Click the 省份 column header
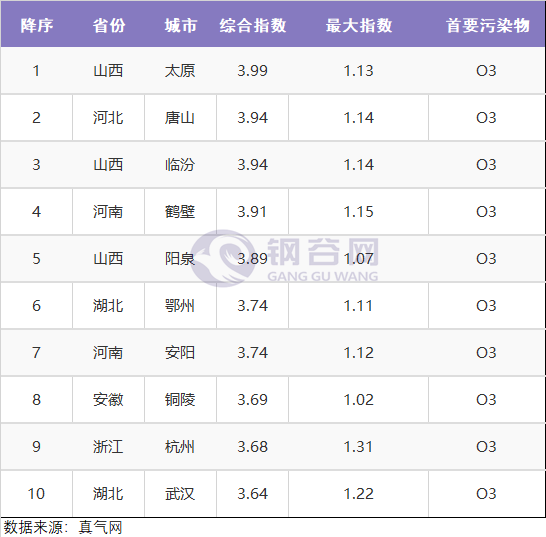The height and width of the screenshot is (537, 546). point(109,25)
